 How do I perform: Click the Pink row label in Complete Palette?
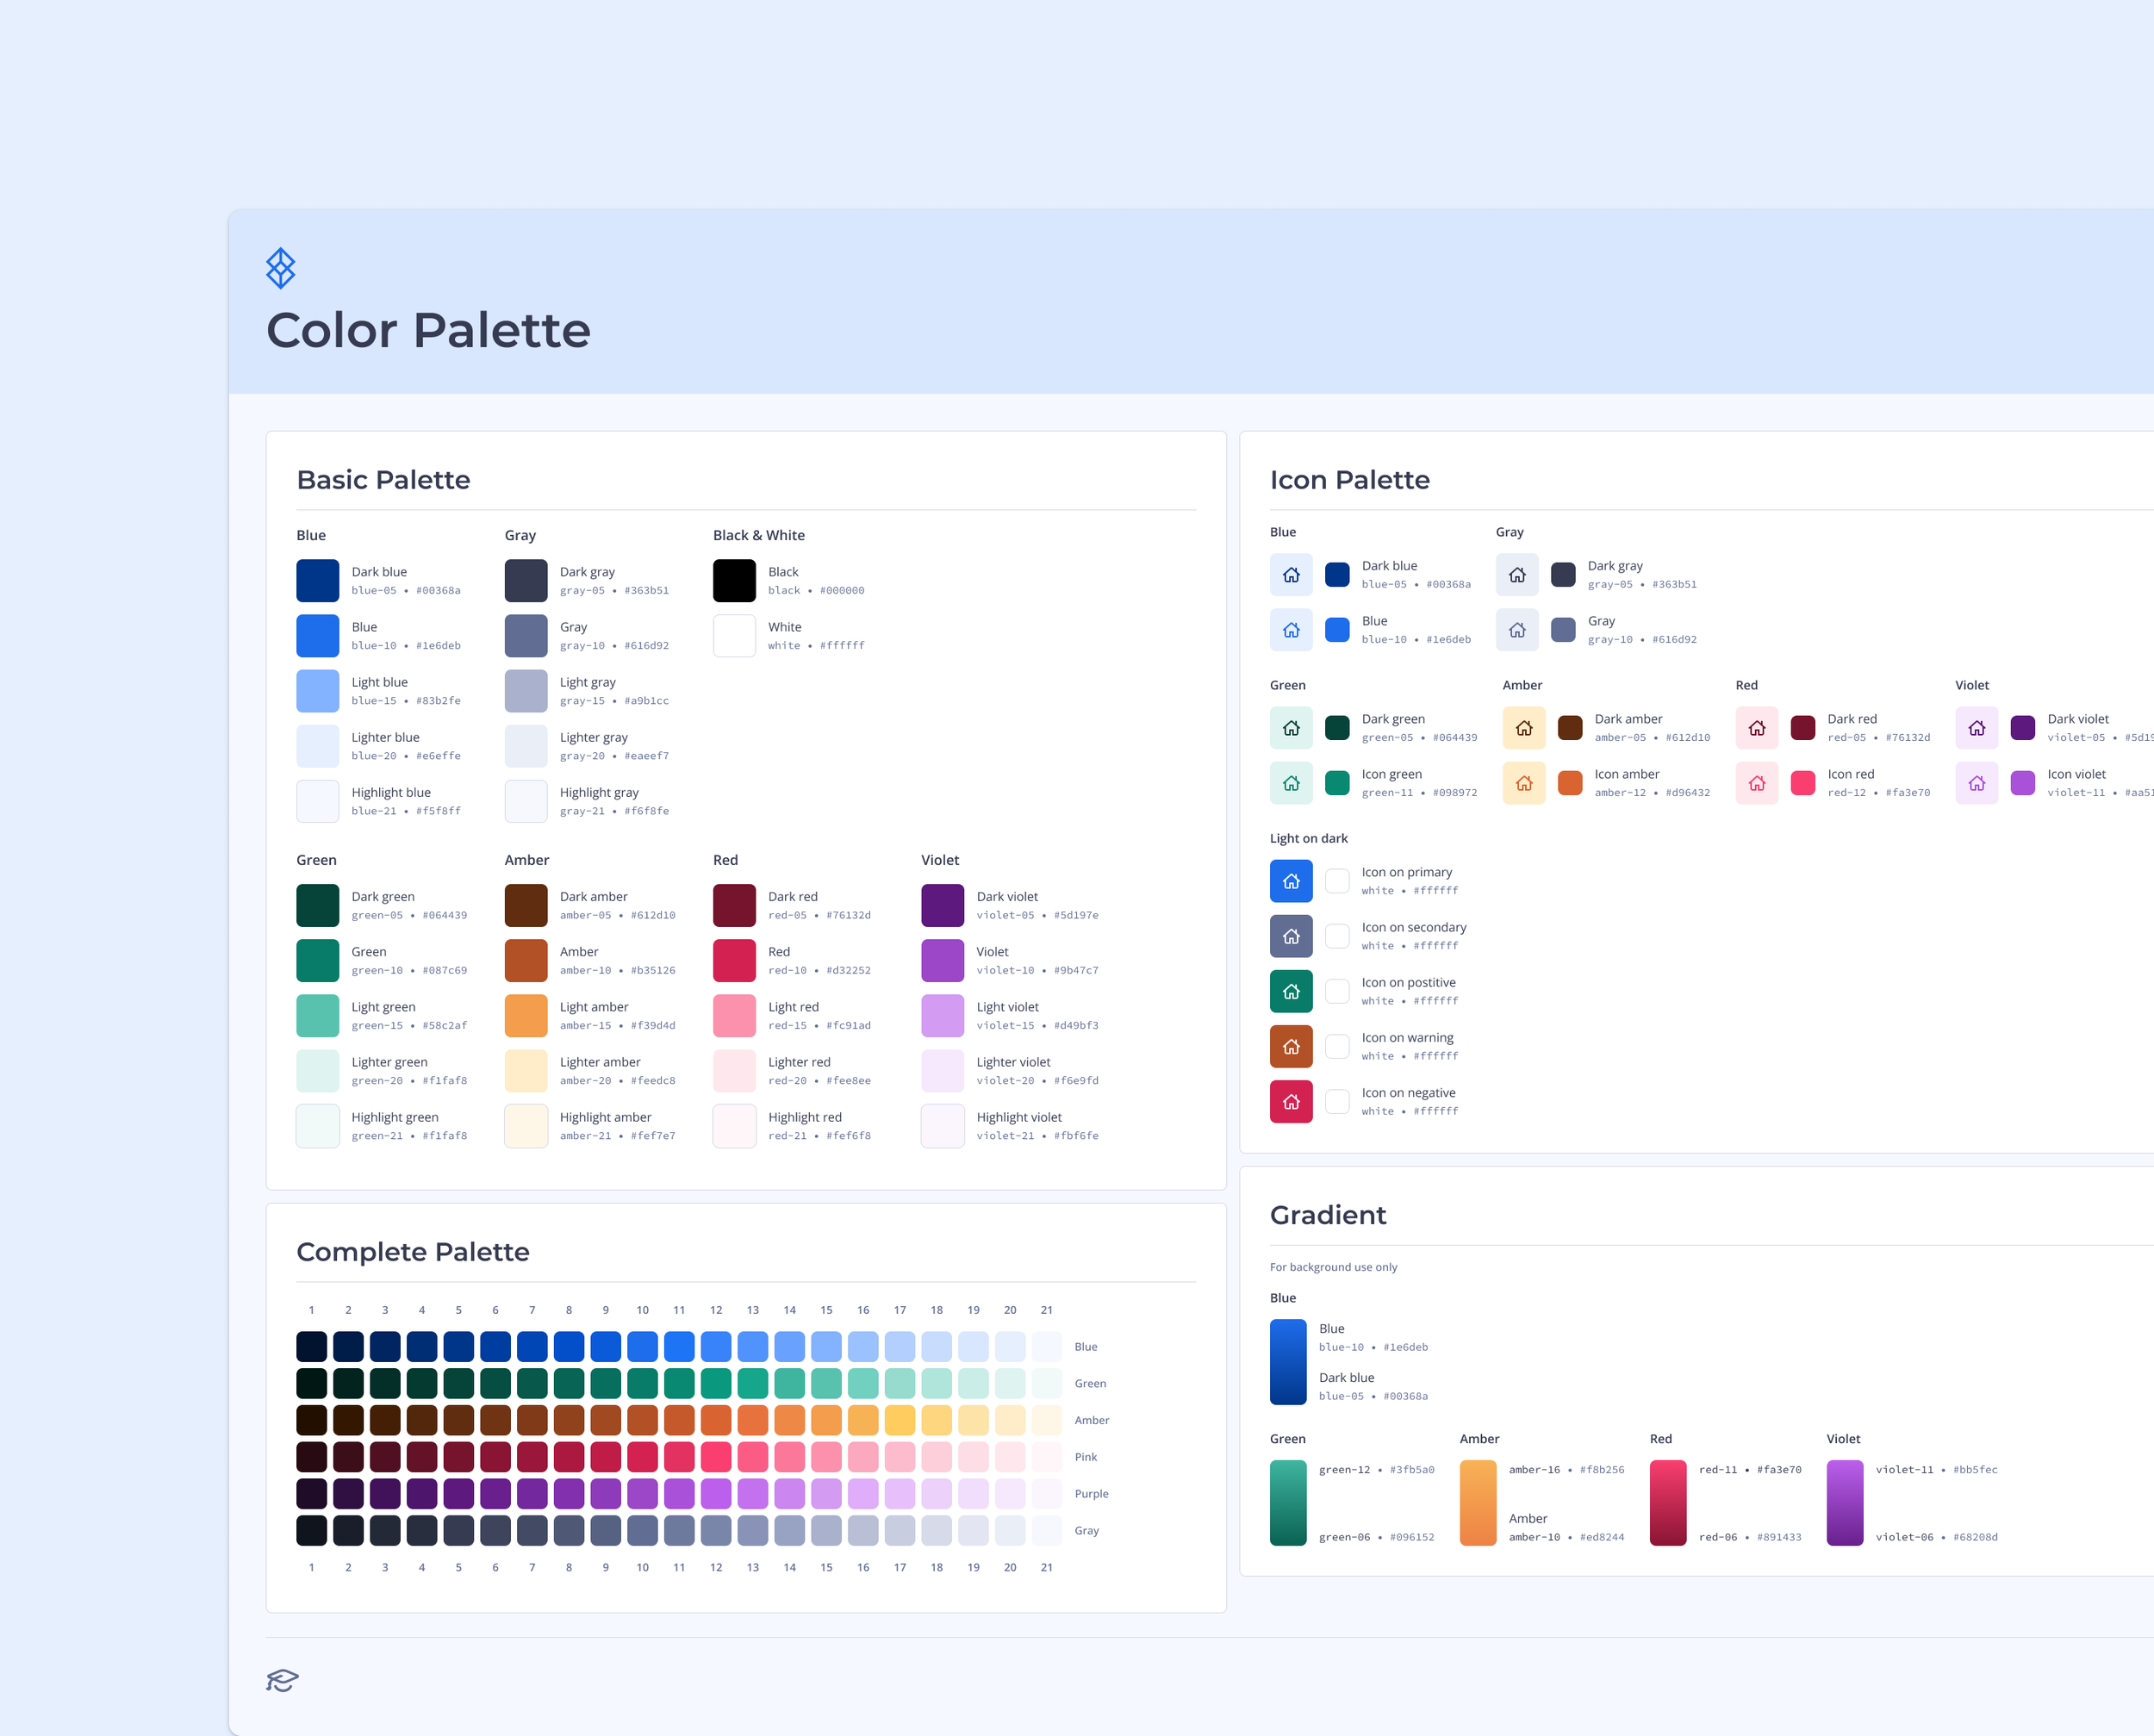tap(1086, 1457)
